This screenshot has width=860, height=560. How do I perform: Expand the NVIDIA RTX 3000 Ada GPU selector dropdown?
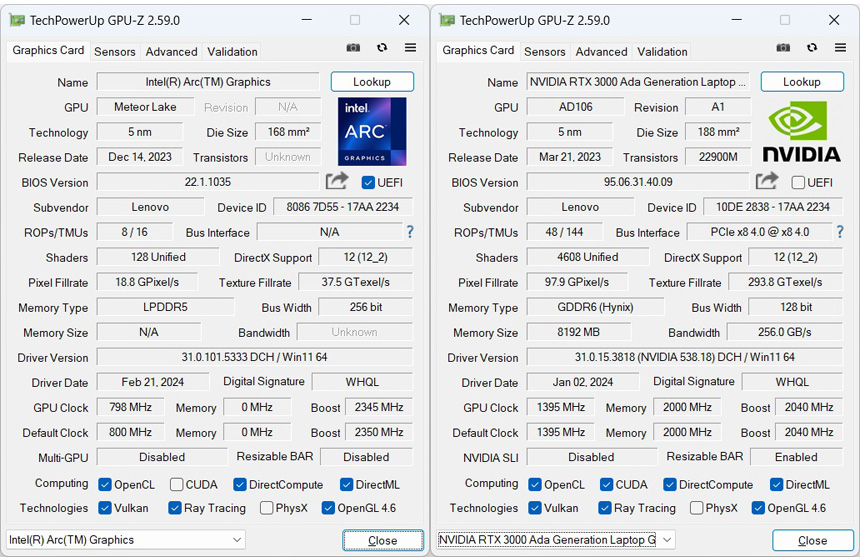(556, 540)
